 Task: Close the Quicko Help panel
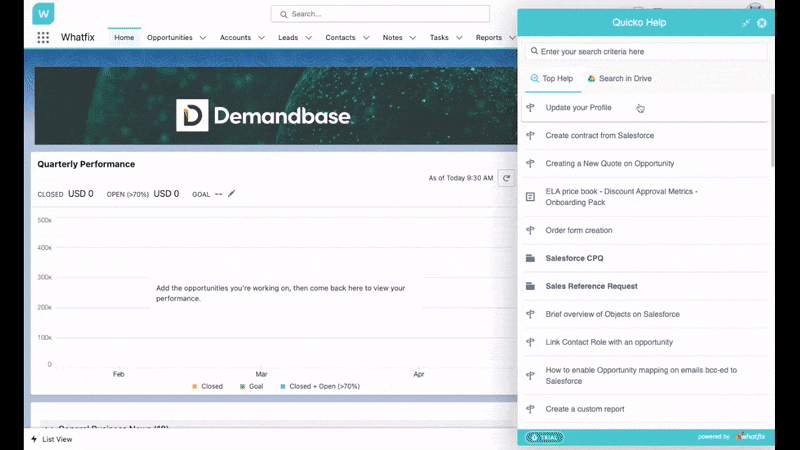coord(762,23)
